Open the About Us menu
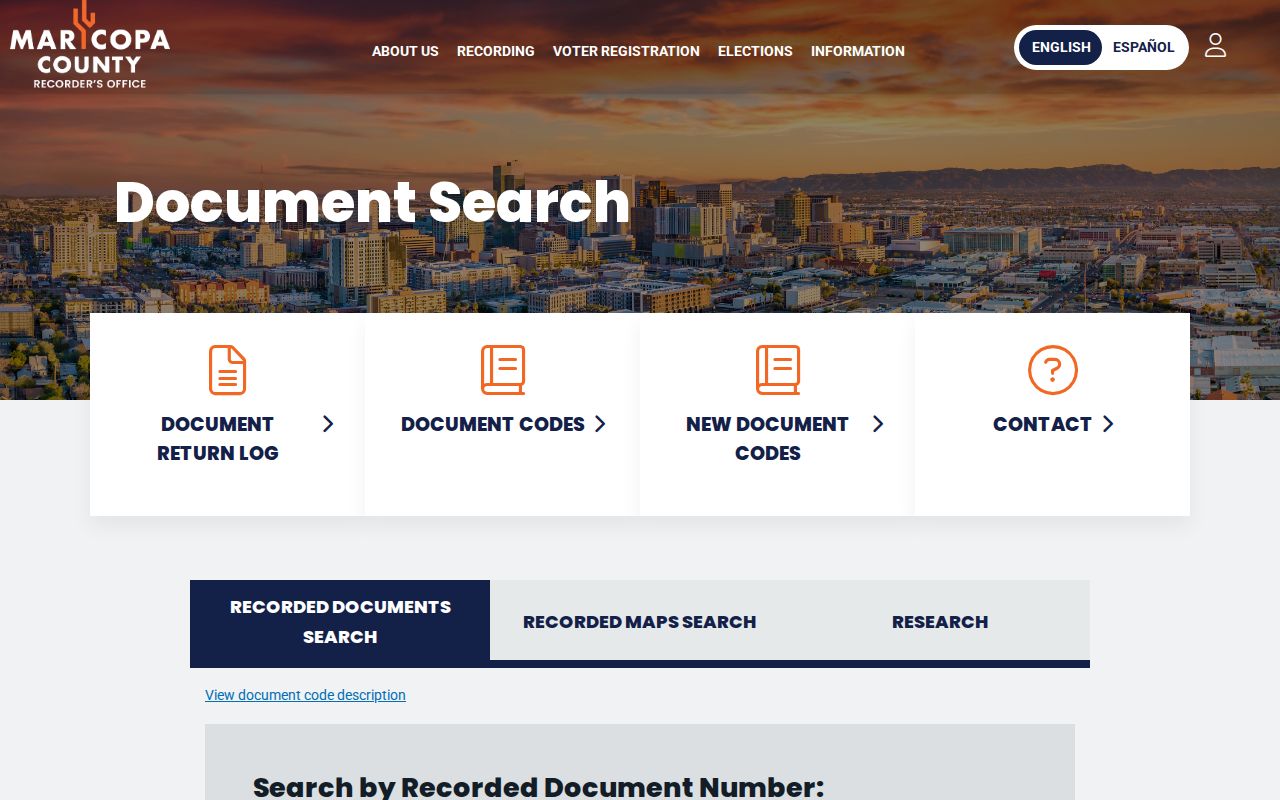This screenshot has width=1280, height=800. pyautogui.click(x=405, y=51)
